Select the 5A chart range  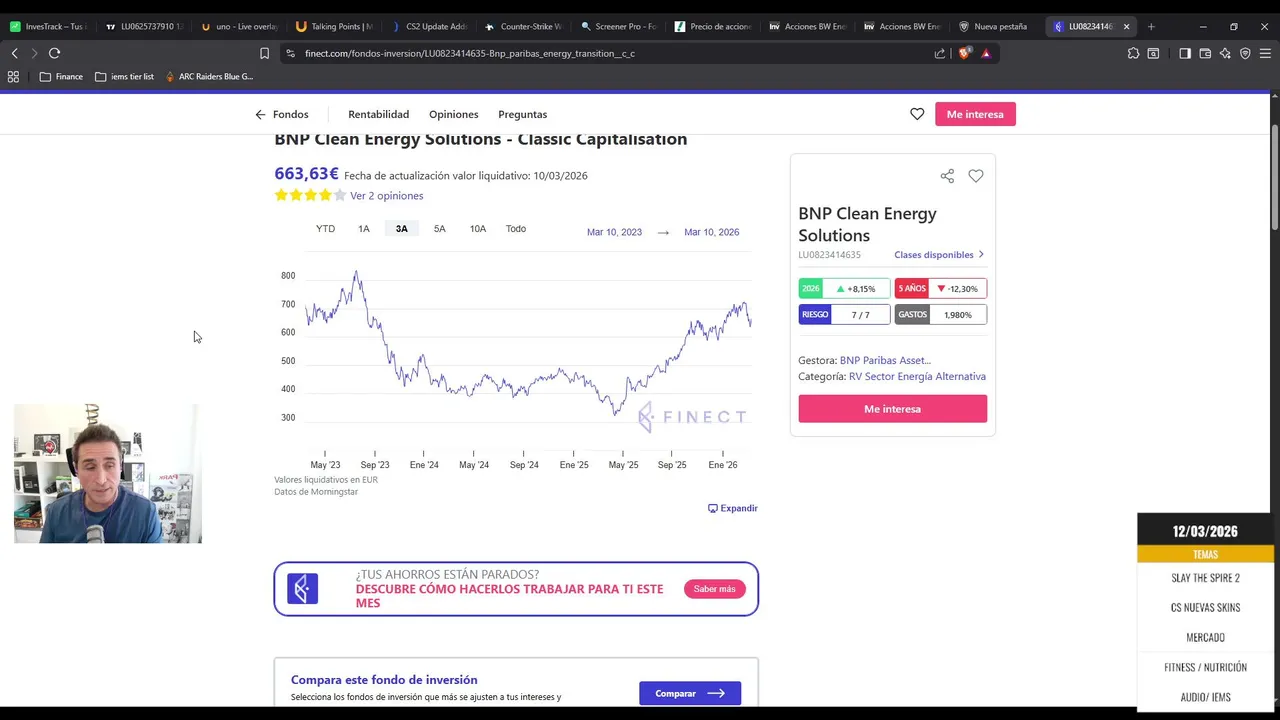click(440, 229)
